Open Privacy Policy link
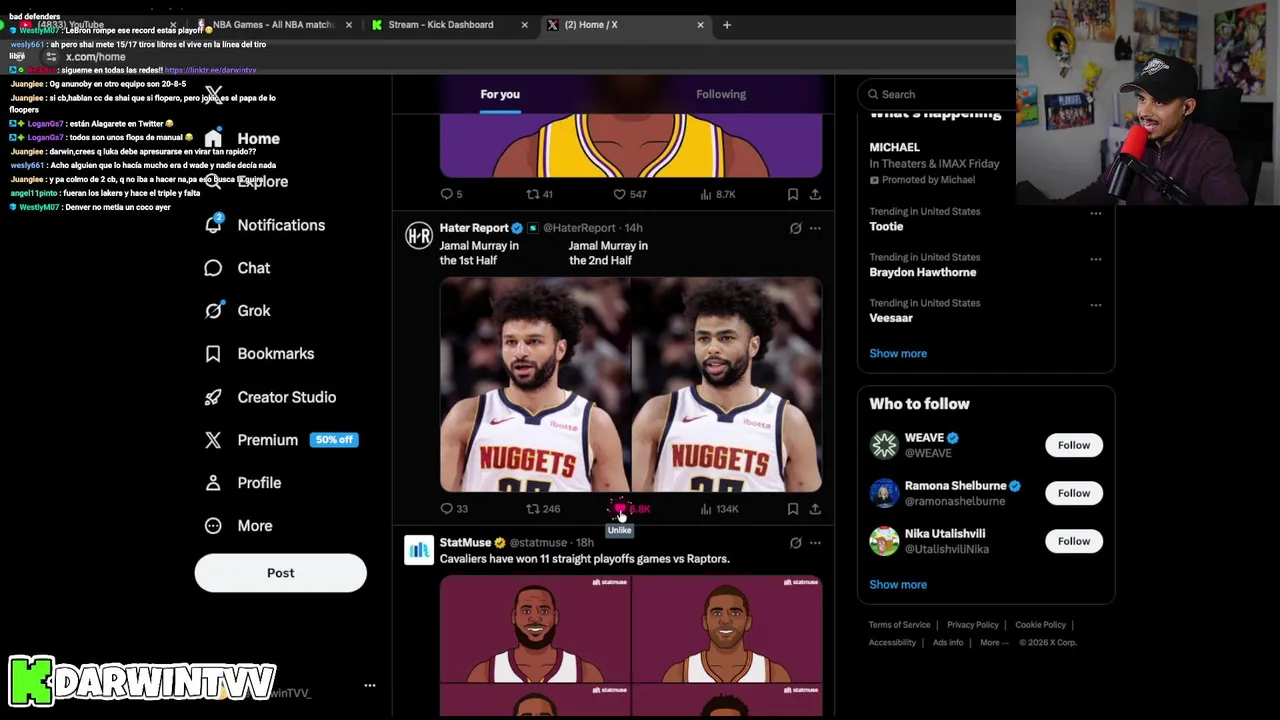This screenshot has width=1280, height=720. click(973, 625)
